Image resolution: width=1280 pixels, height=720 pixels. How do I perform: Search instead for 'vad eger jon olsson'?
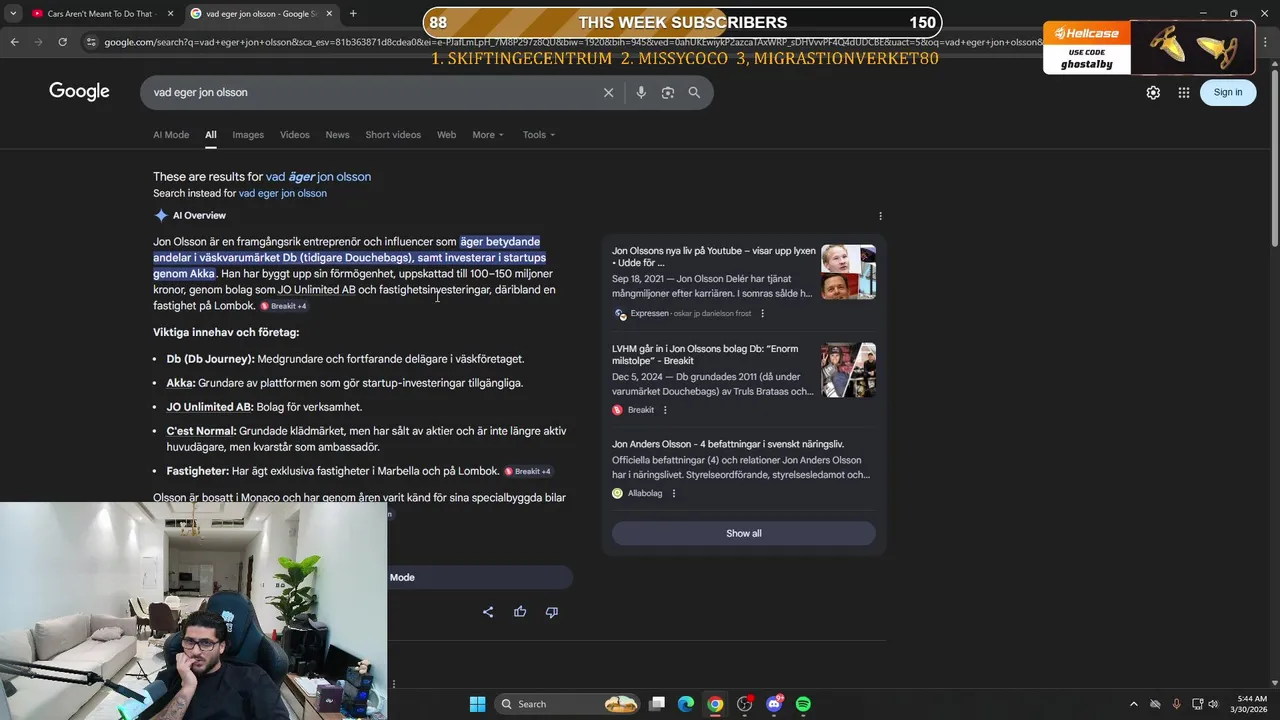(x=283, y=193)
